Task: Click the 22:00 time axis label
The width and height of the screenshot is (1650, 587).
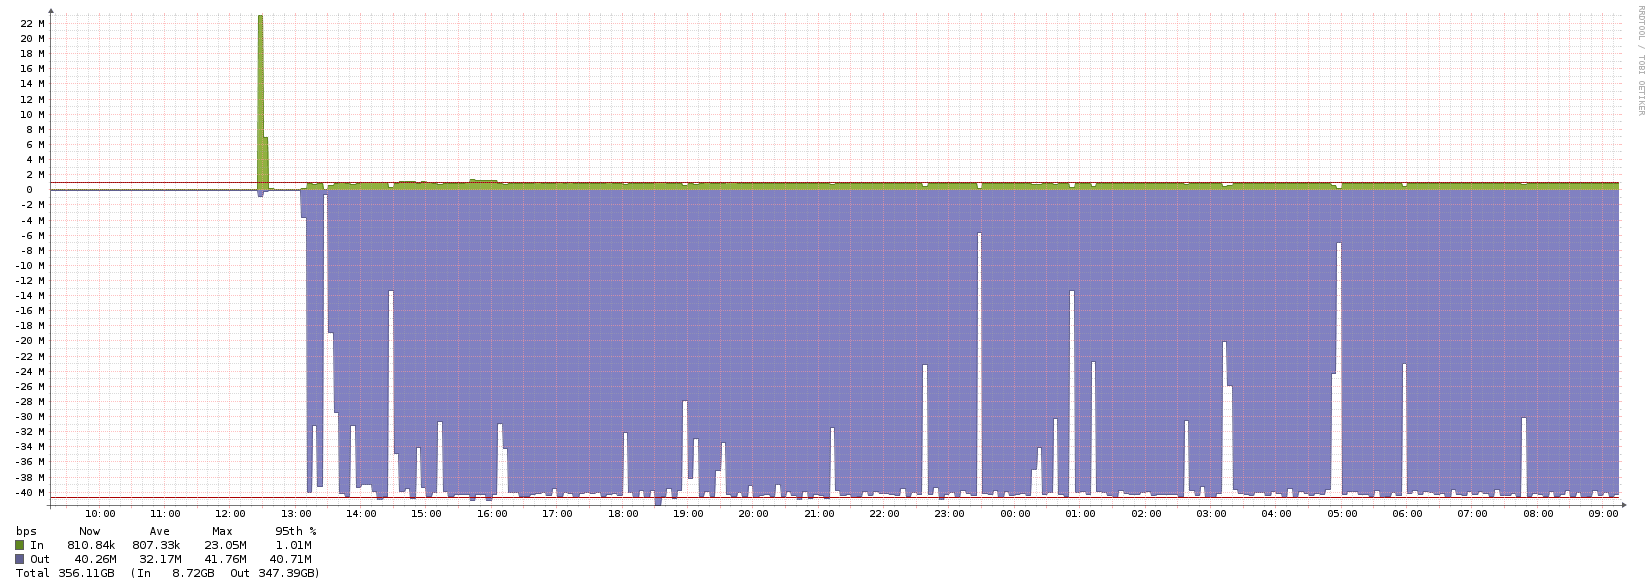Action: pyautogui.click(x=884, y=514)
